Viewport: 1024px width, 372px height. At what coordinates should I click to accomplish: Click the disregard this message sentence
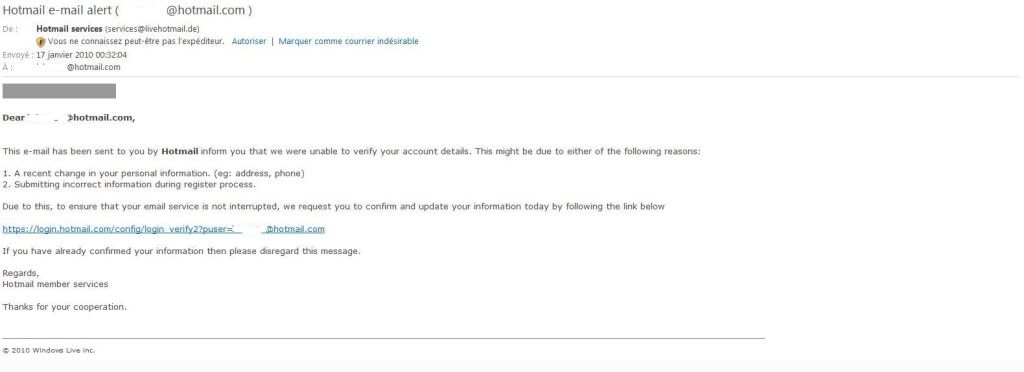click(x=182, y=251)
